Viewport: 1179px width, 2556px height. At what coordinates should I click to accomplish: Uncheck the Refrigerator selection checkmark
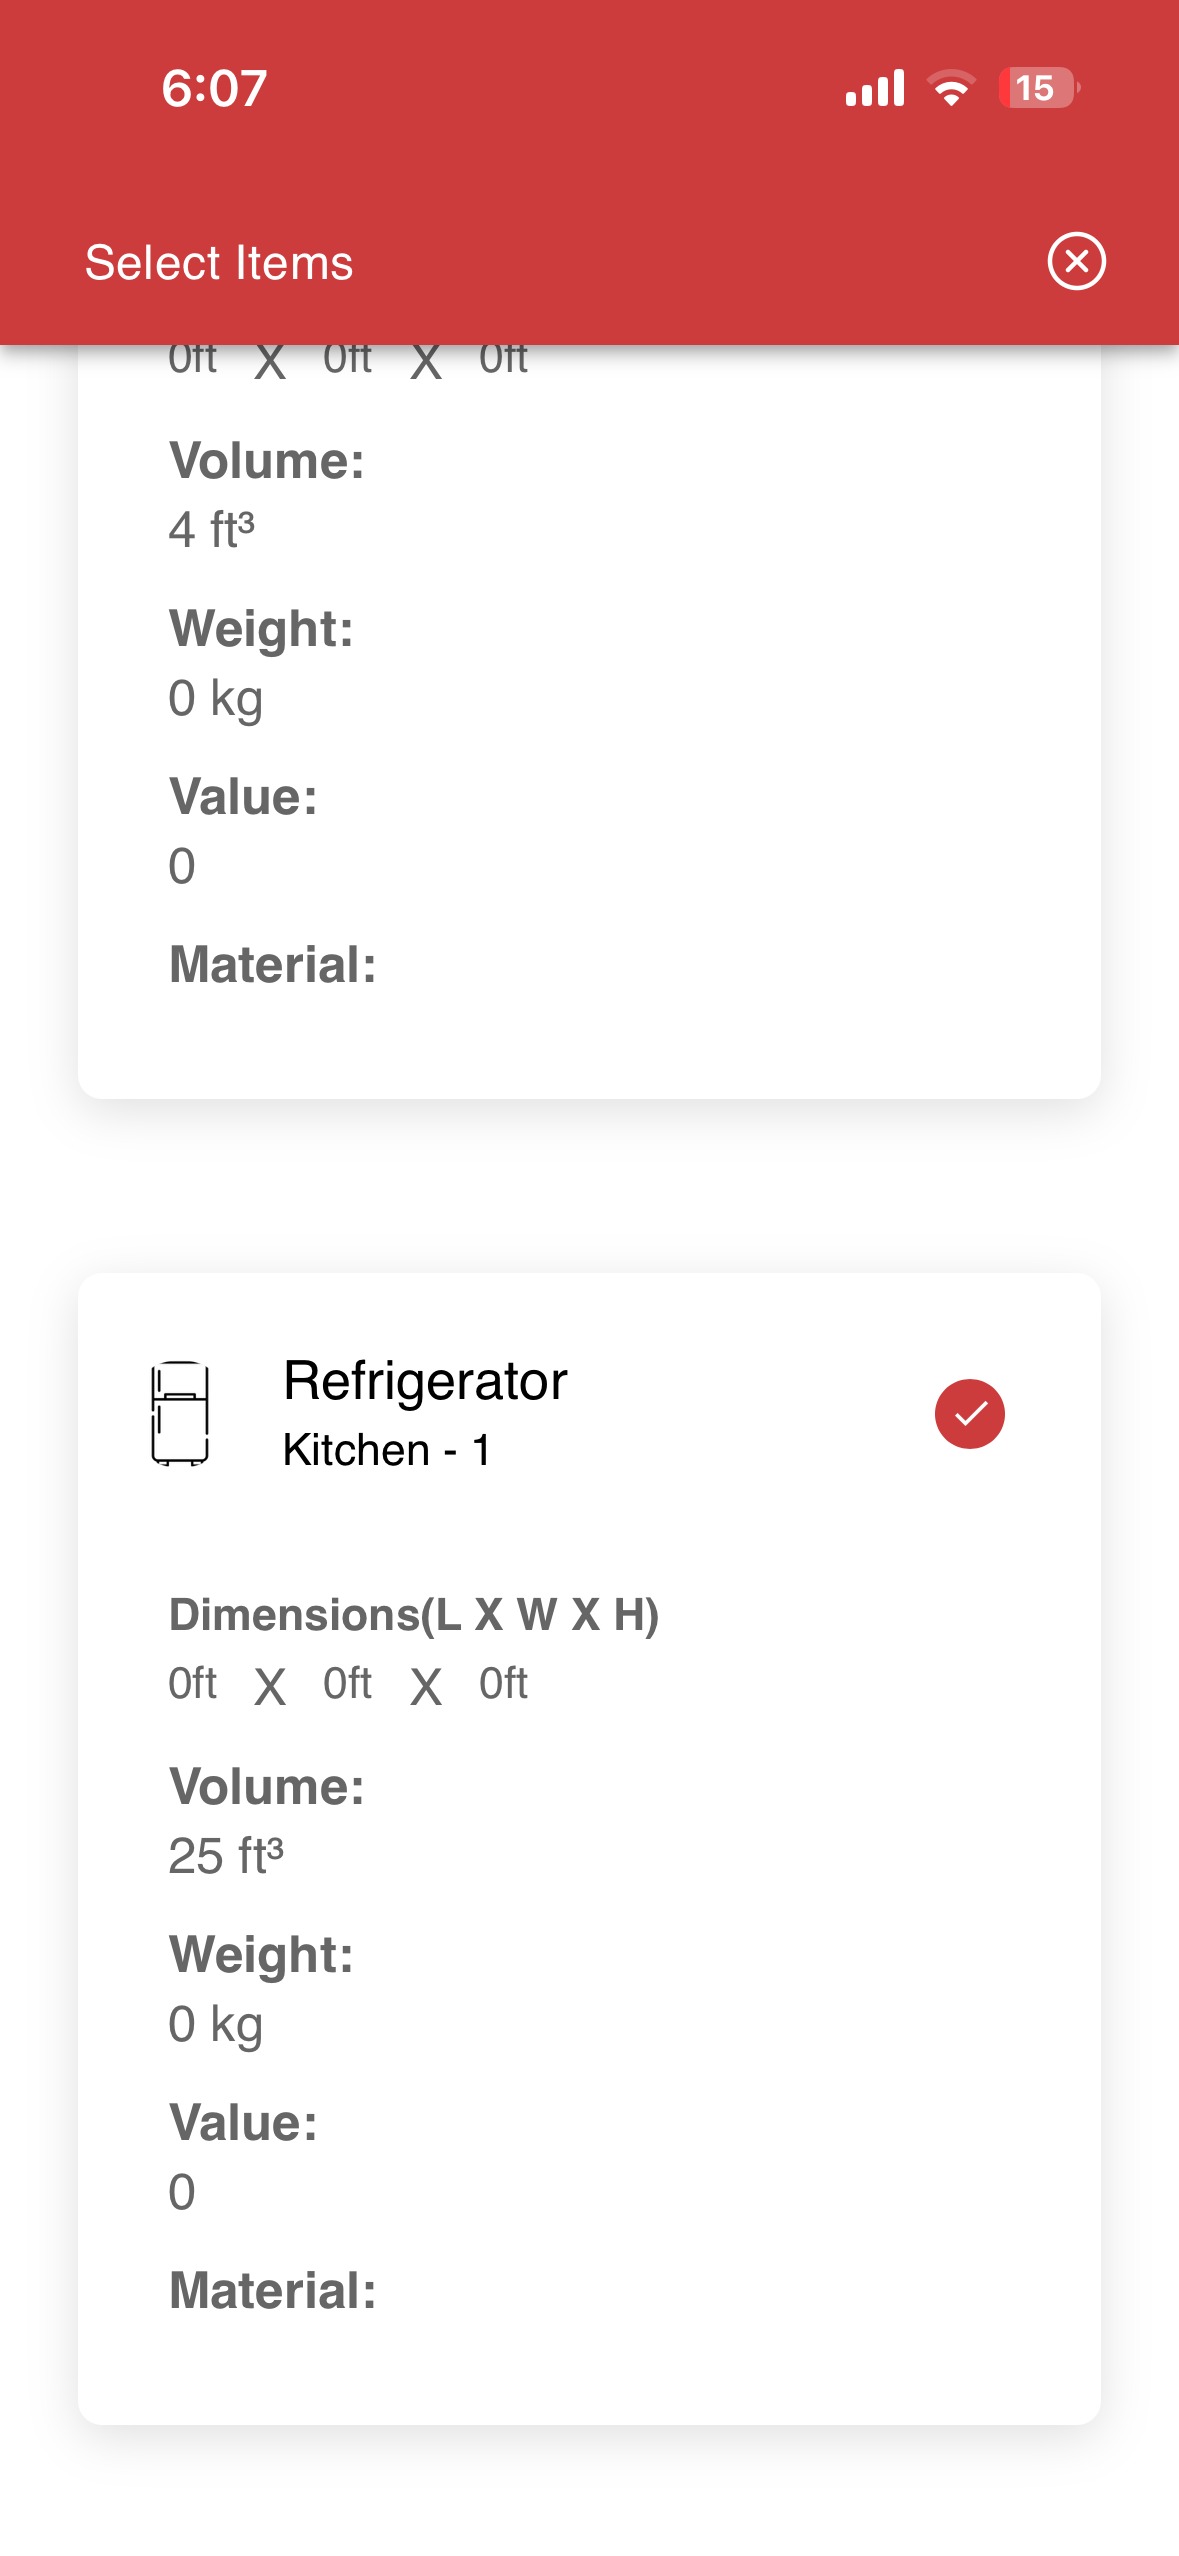[969, 1413]
